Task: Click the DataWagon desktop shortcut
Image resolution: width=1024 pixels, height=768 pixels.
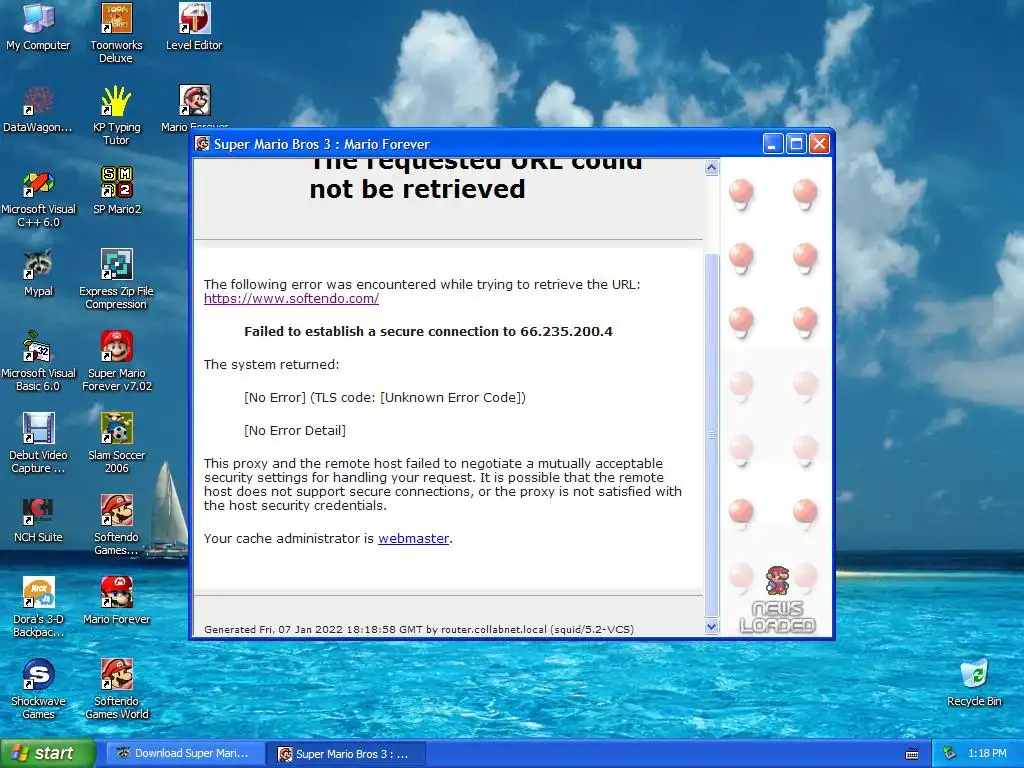Action: (x=38, y=101)
